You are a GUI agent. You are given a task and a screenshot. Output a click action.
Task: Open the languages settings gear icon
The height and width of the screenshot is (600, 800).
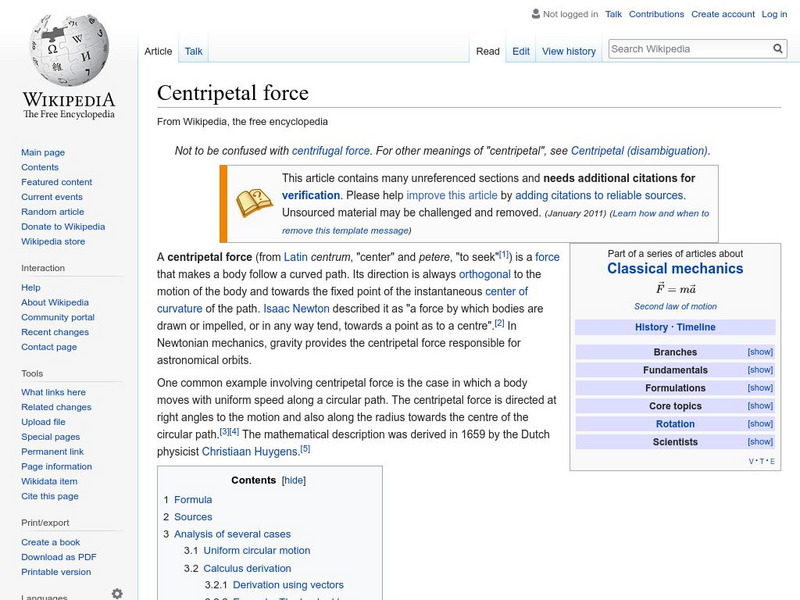117,593
